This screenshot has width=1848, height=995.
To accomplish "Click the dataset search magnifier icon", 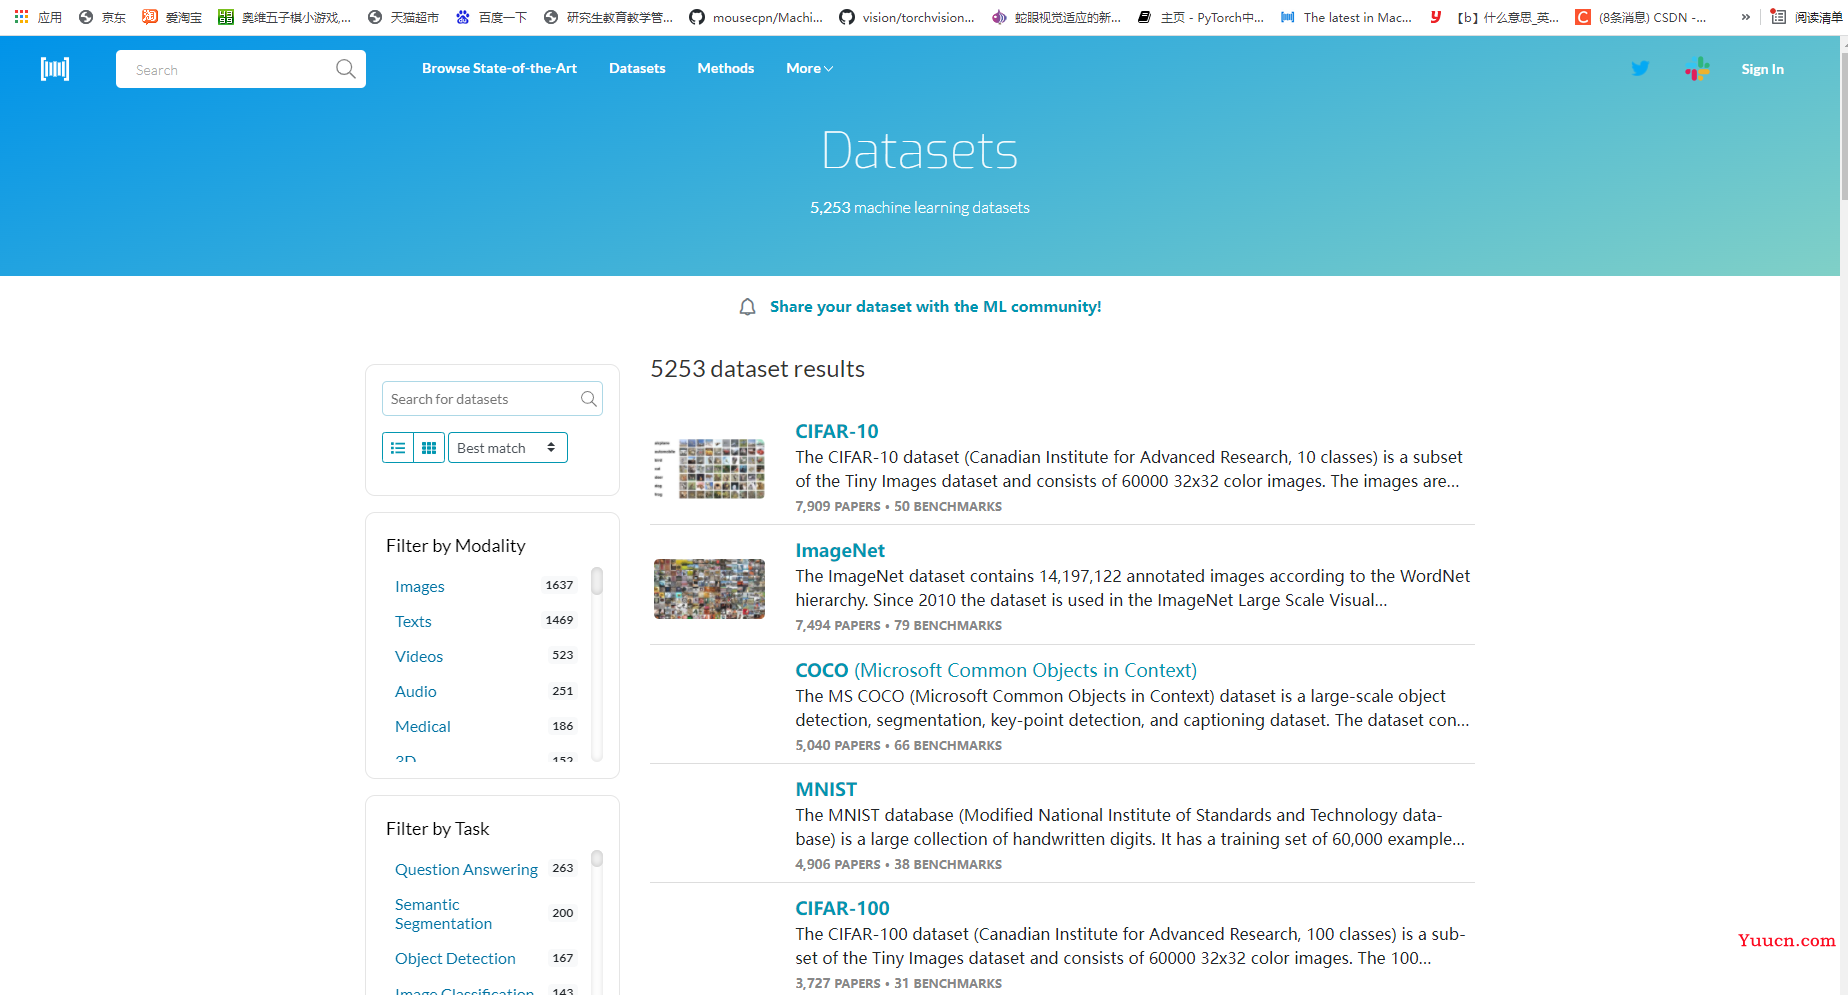I will tap(589, 399).
